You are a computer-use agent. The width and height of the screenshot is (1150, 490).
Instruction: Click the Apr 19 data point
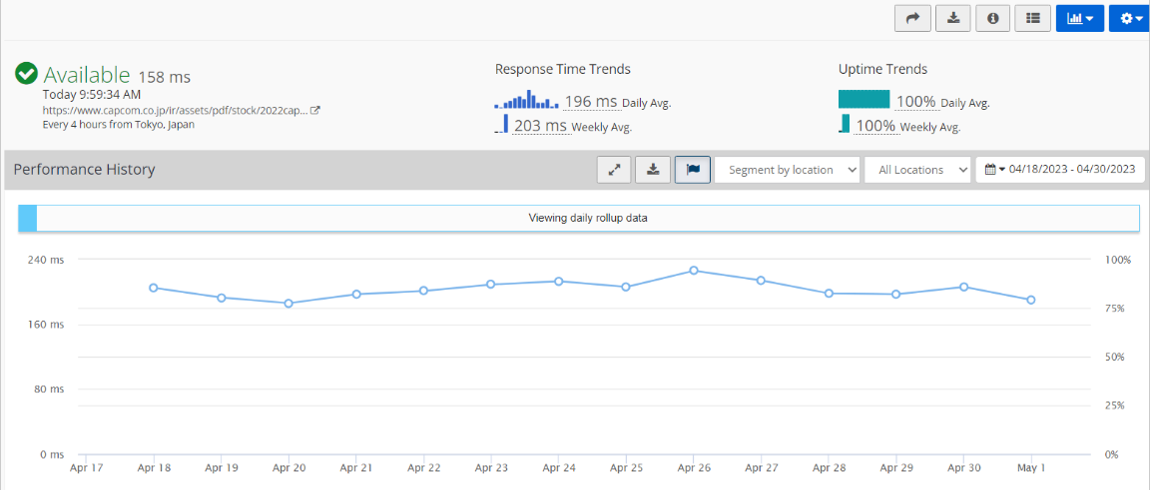(221, 298)
